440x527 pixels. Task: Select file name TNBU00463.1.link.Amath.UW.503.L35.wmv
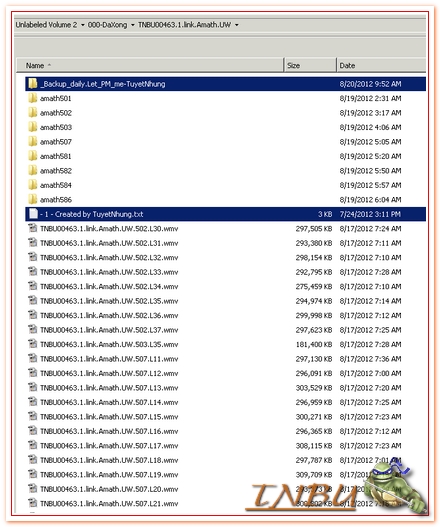tap(109, 344)
